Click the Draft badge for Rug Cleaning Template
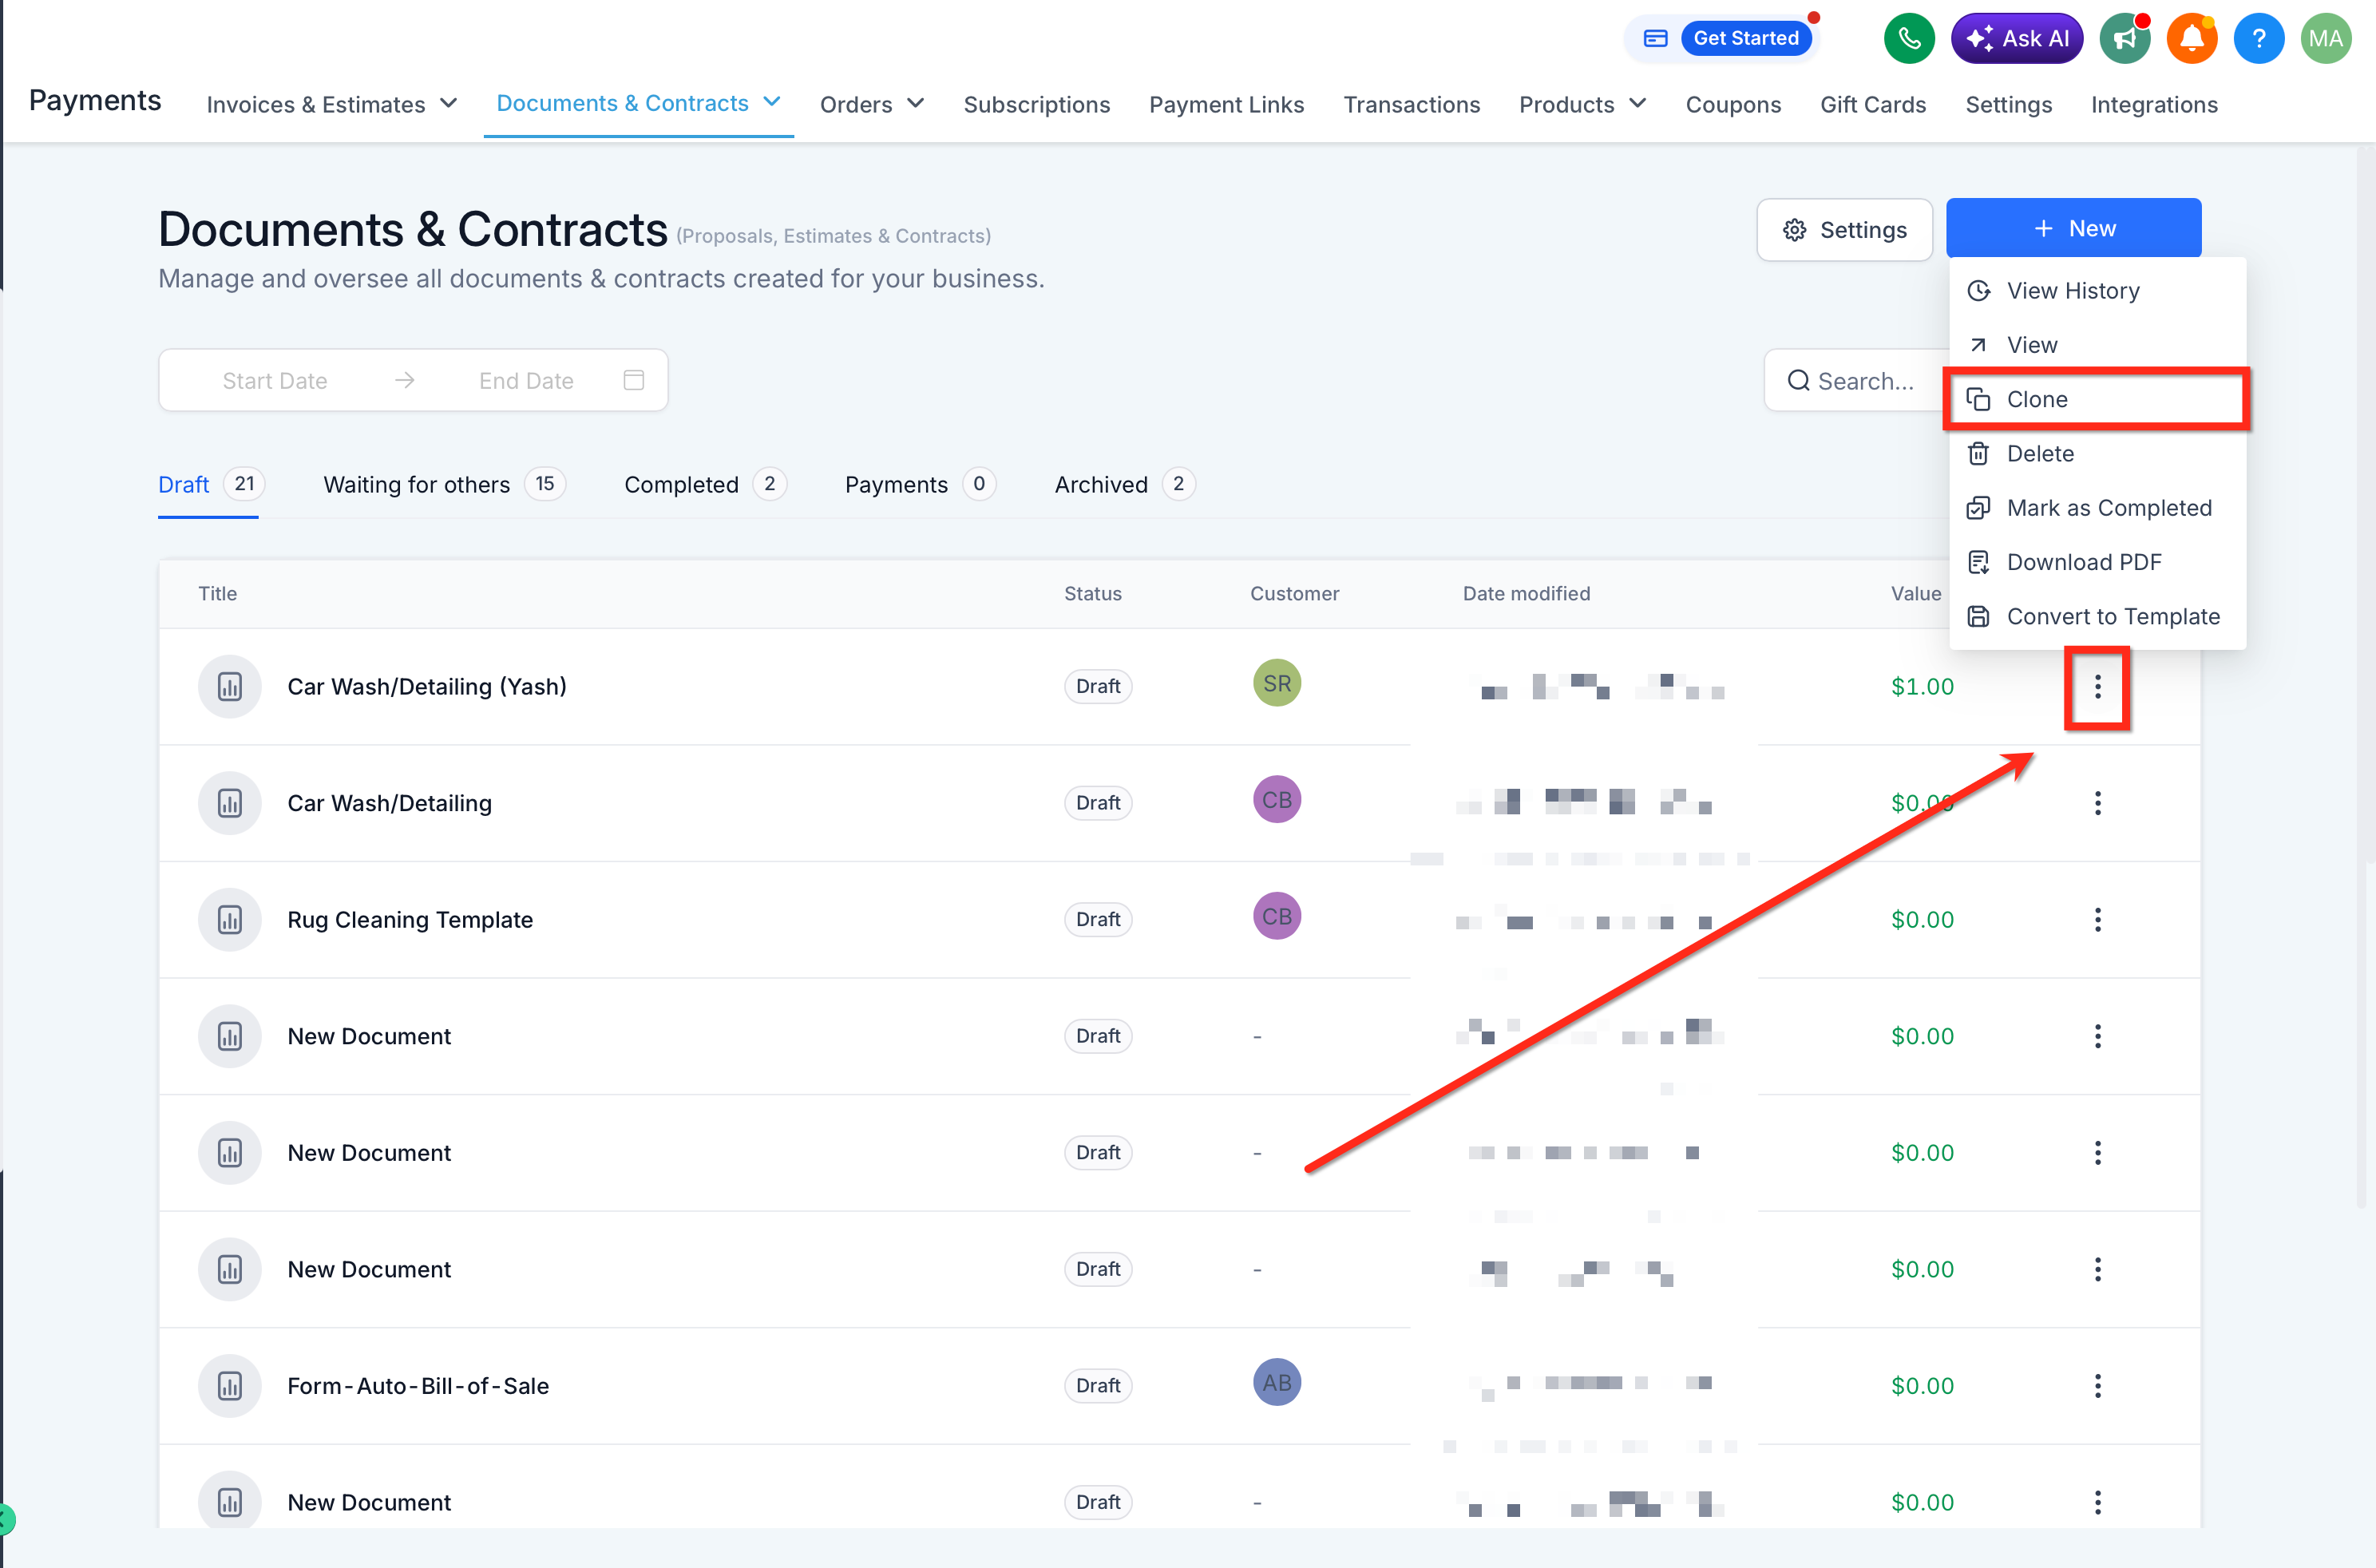This screenshot has width=2376, height=1568. tap(1097, 919)
